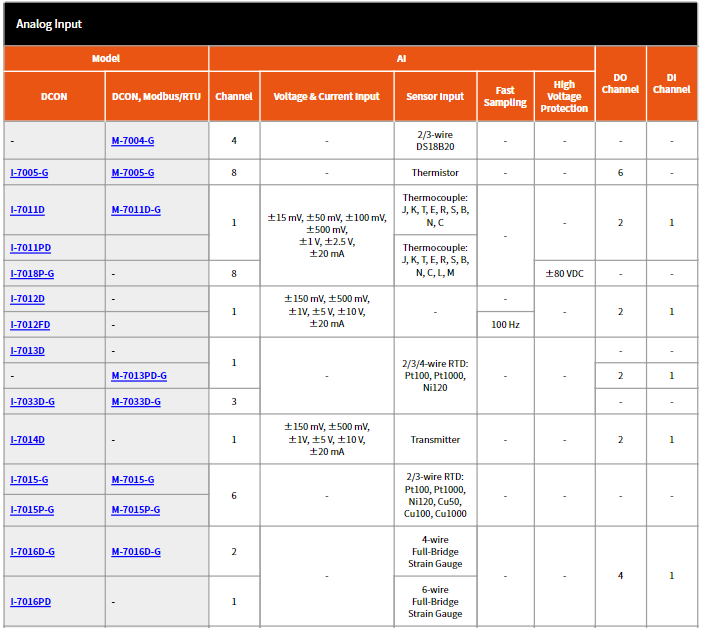The width and height of the screenshot is (702, 628).
Task: Click the Analog Input table title
Action: (49, 24)
